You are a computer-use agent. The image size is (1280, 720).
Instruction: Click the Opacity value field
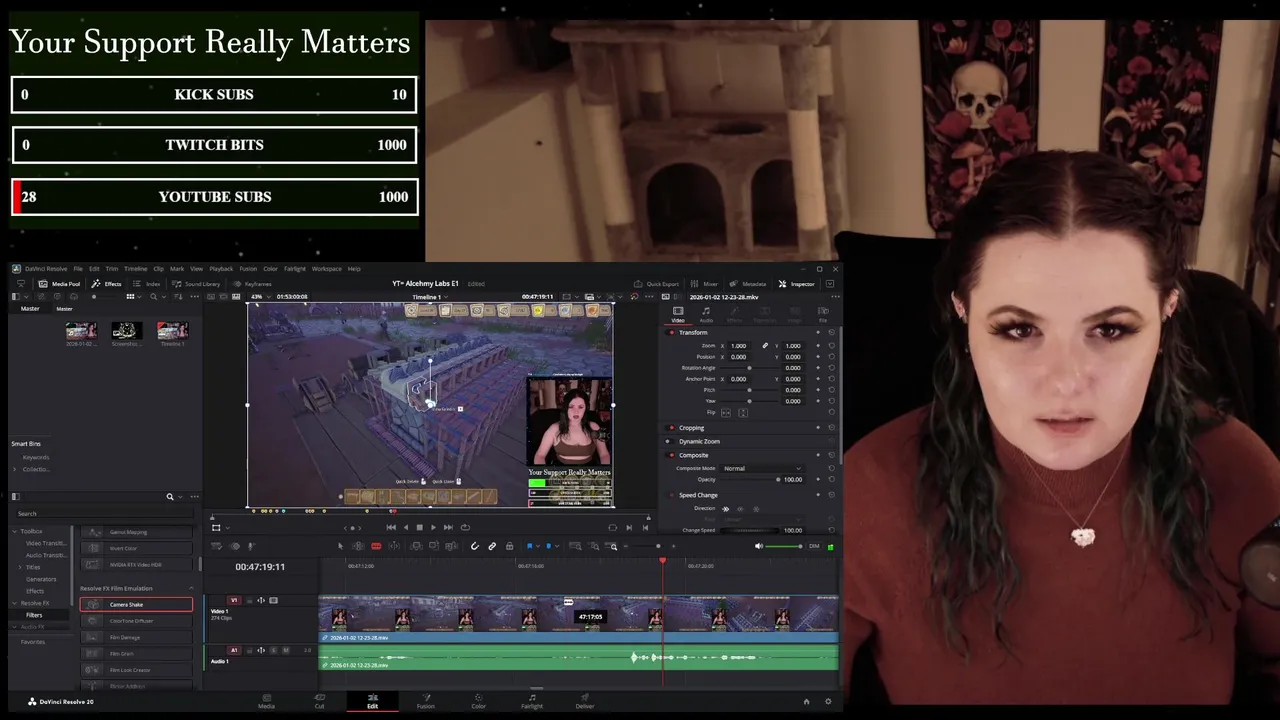[793, 479]
